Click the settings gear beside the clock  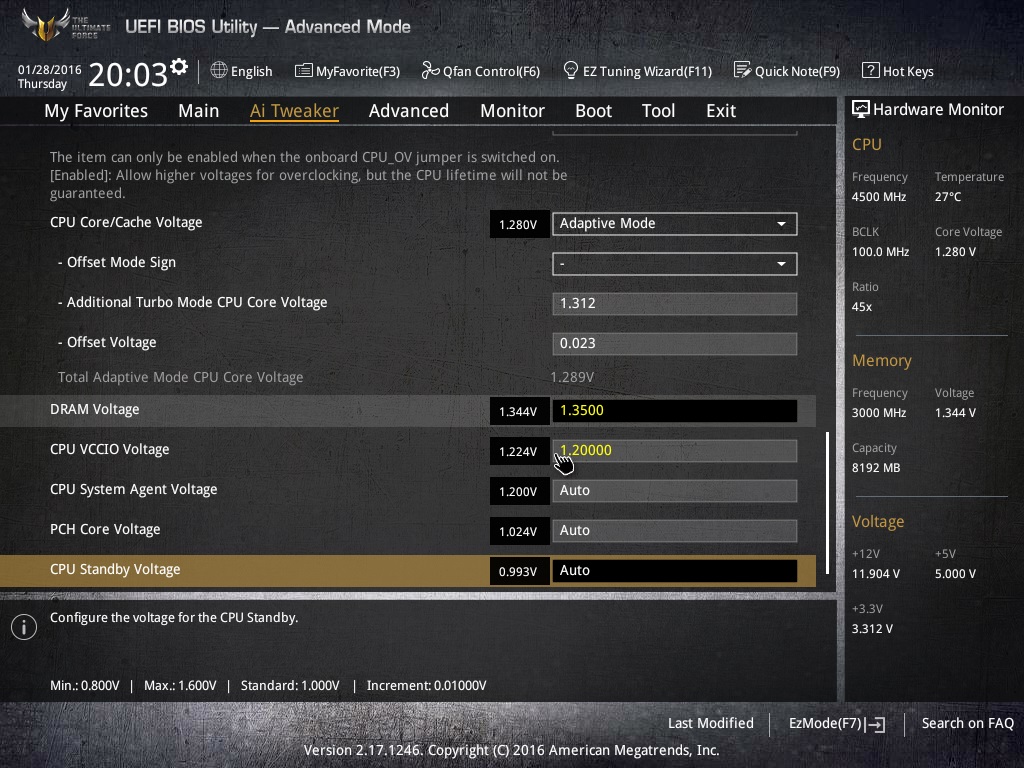179,66
